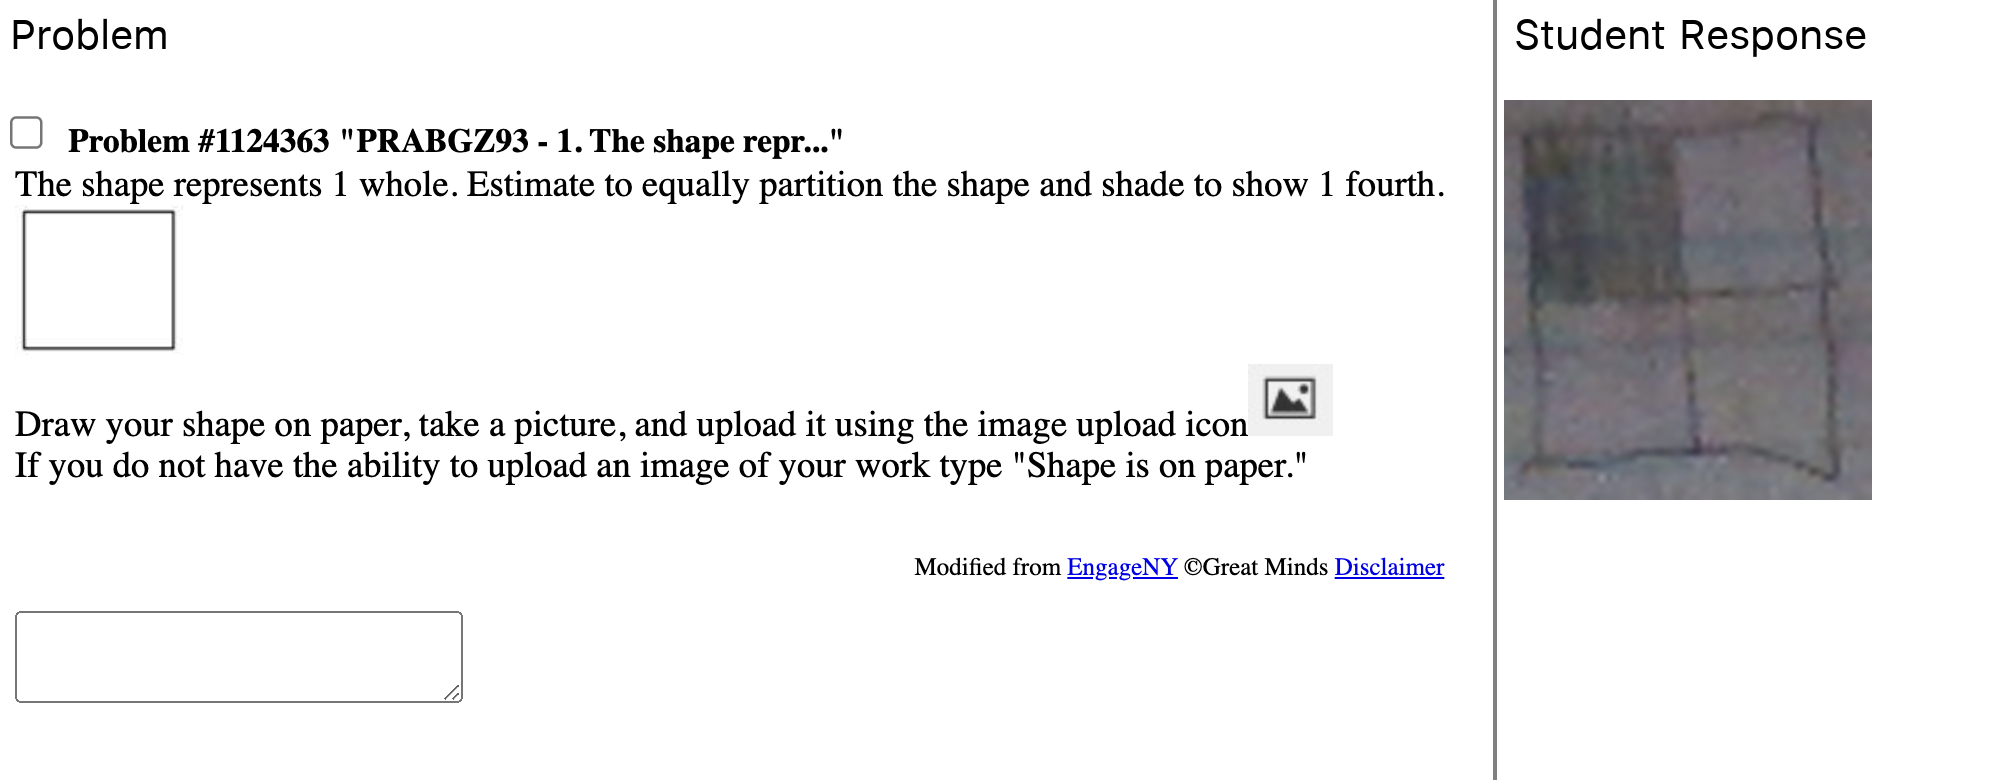This screenshot has height=780, width=1994.
Task: Click the empty square shape in the problem
Action: [x=98, y=280]
